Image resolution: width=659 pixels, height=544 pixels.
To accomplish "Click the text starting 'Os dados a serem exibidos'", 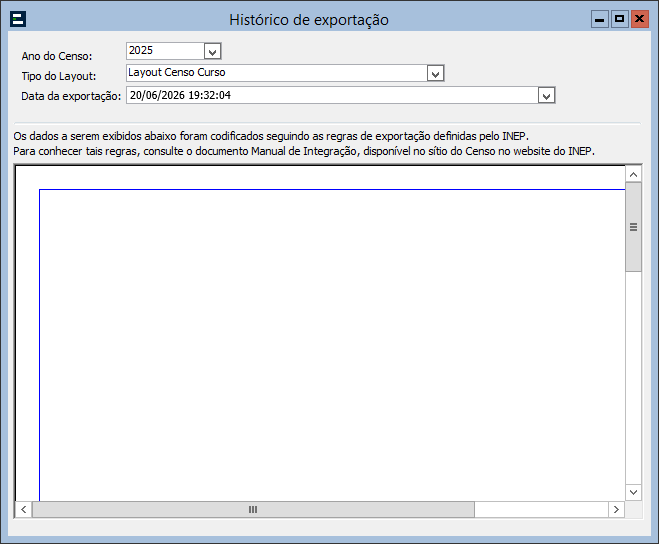I will pyautogui.click(x=271, y=136).
